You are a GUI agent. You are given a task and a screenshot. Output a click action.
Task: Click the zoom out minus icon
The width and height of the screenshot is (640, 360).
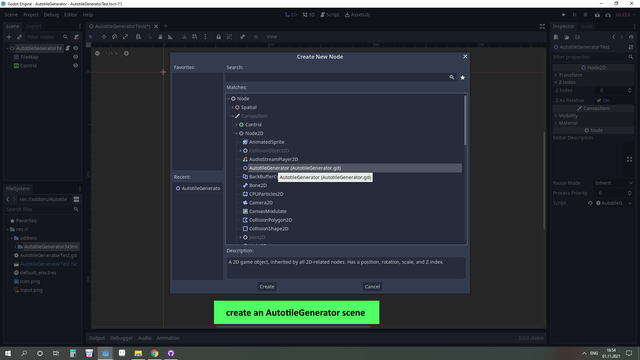97,53
